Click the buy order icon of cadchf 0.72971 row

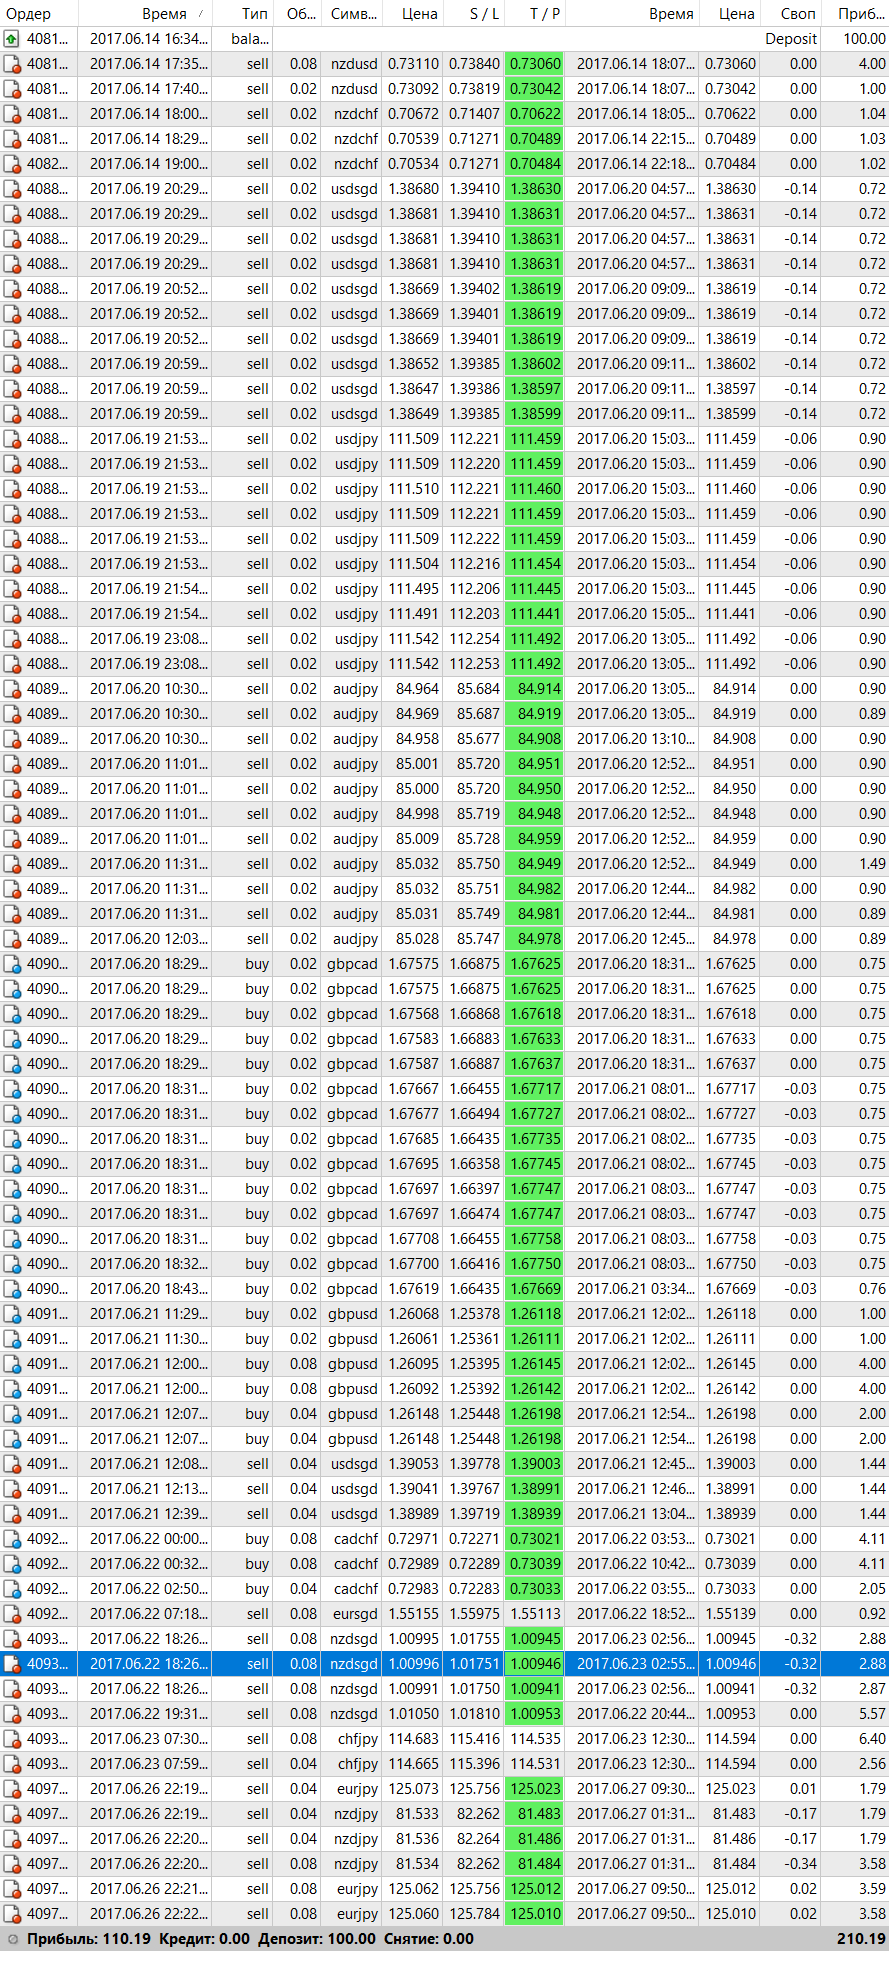(11, 1539)
